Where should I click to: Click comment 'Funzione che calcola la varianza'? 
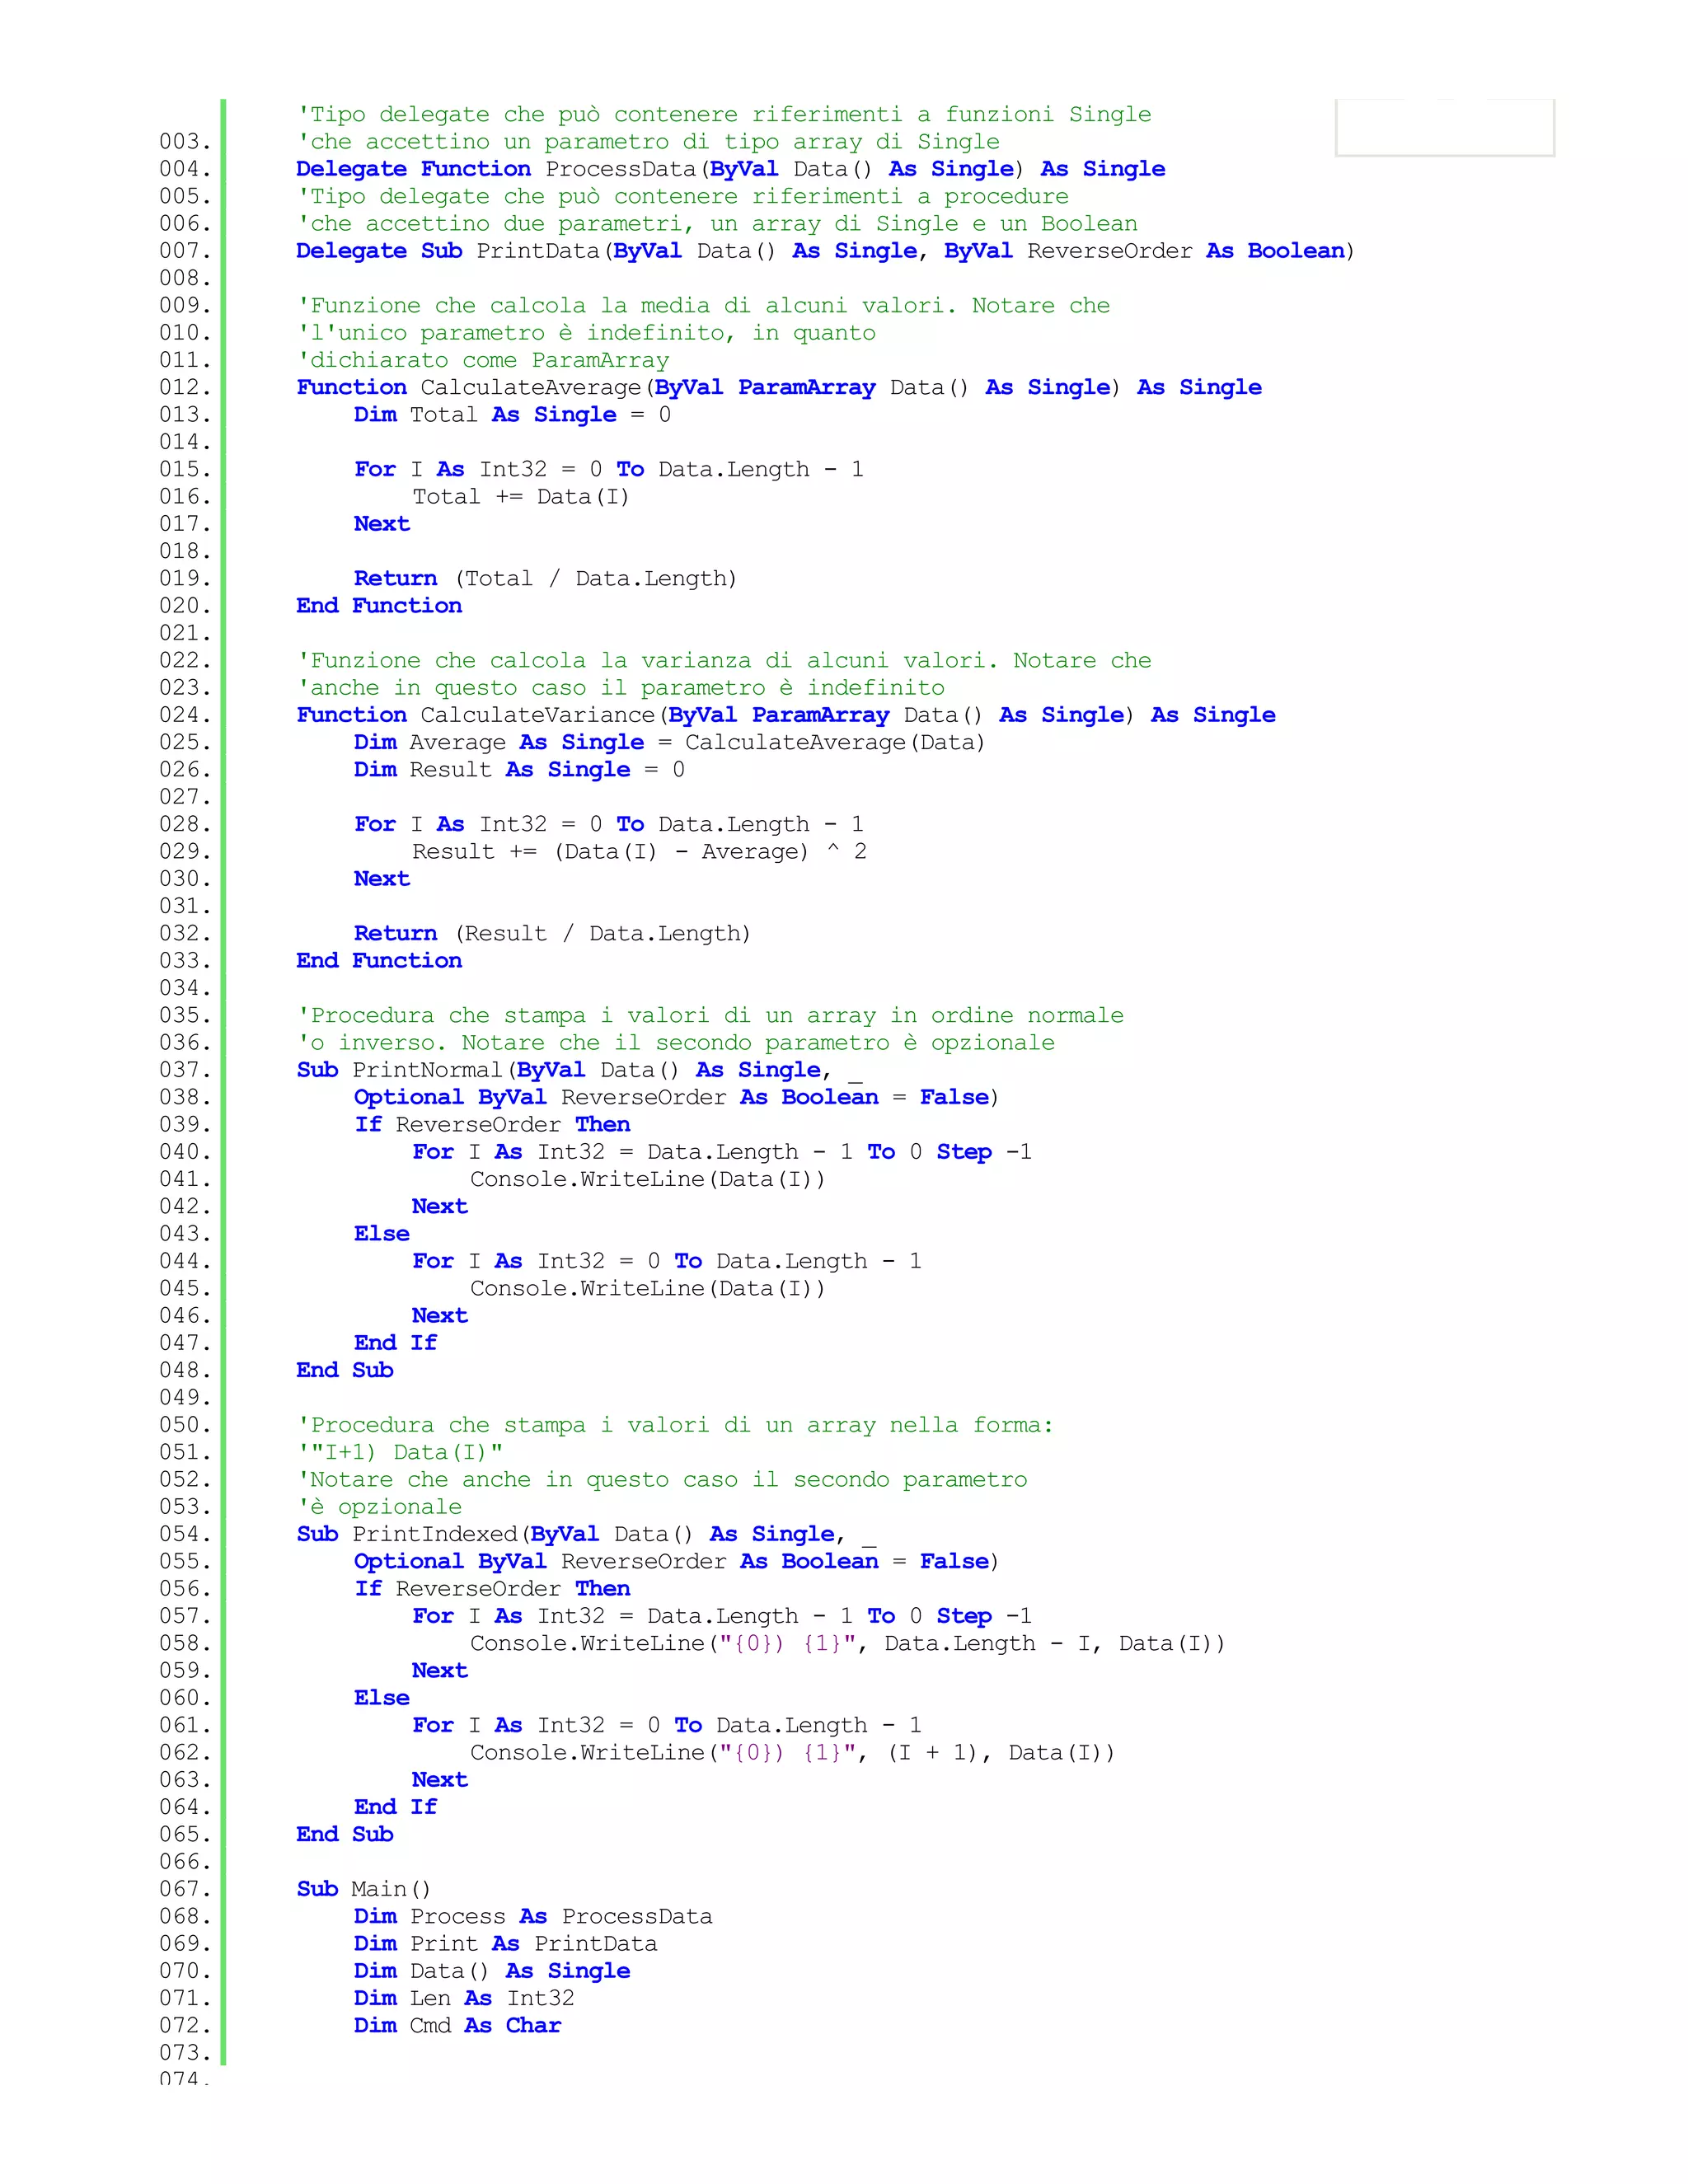[724, 661]
